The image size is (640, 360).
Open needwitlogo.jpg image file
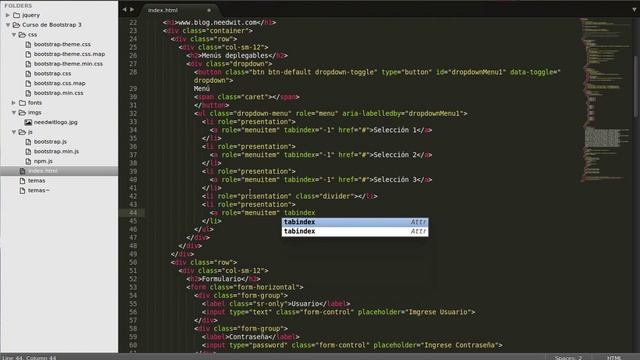tap(56, 122)
